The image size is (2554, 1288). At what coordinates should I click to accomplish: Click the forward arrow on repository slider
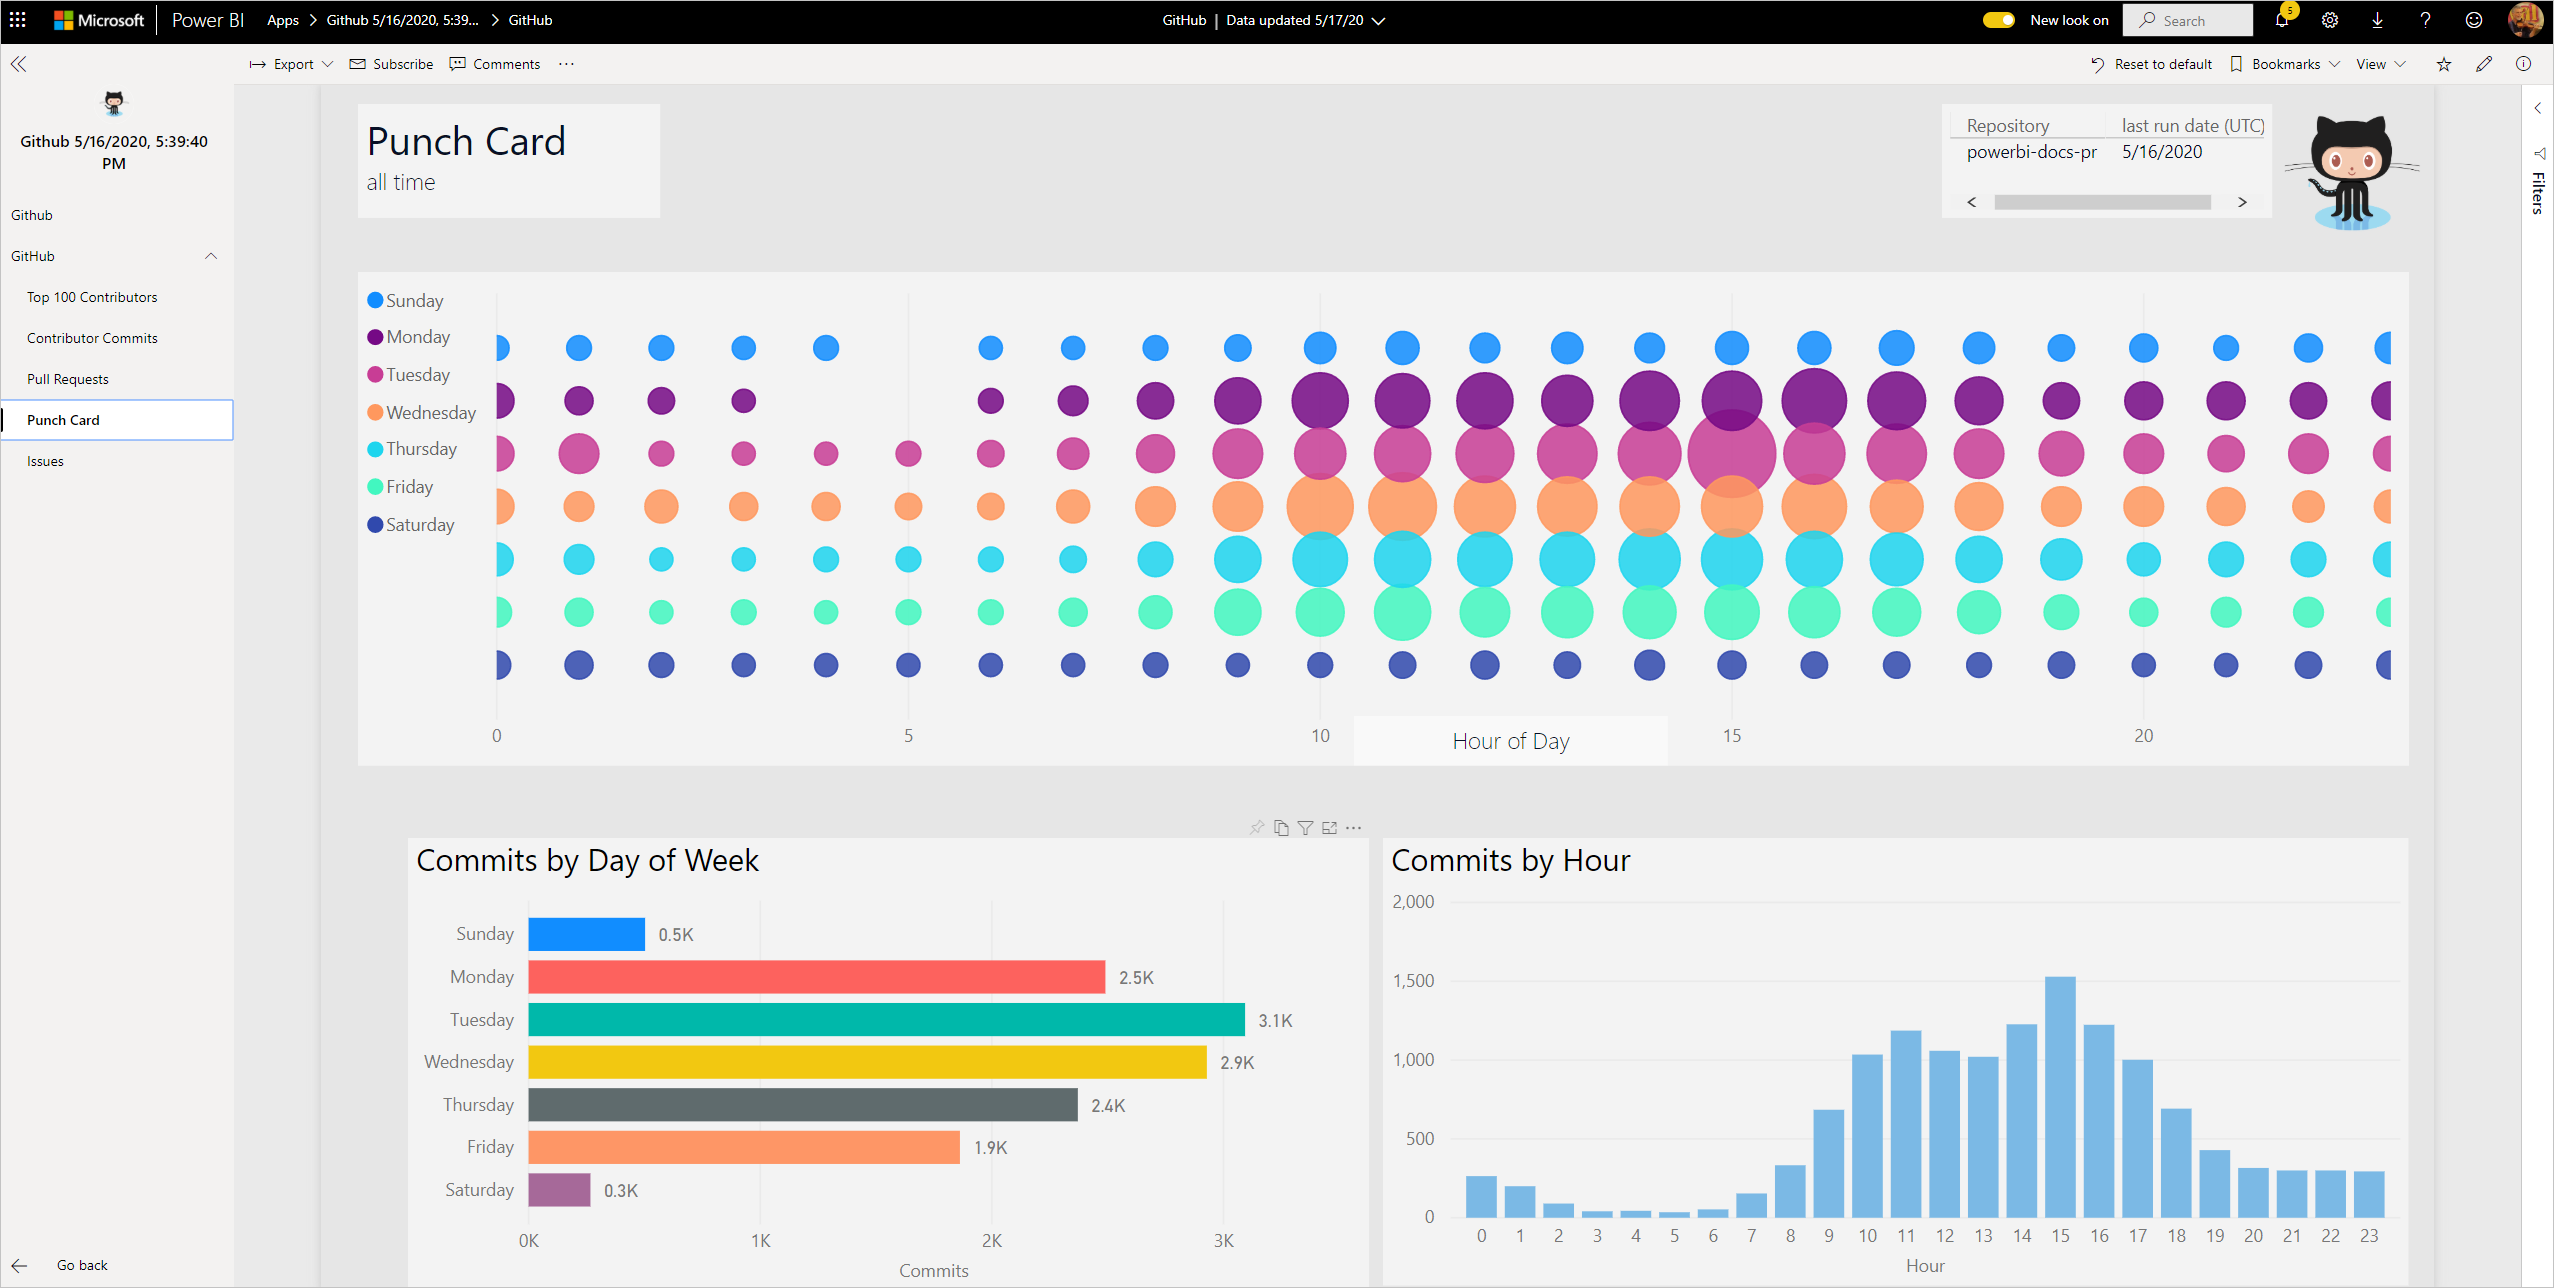[x=2242, y=199]
